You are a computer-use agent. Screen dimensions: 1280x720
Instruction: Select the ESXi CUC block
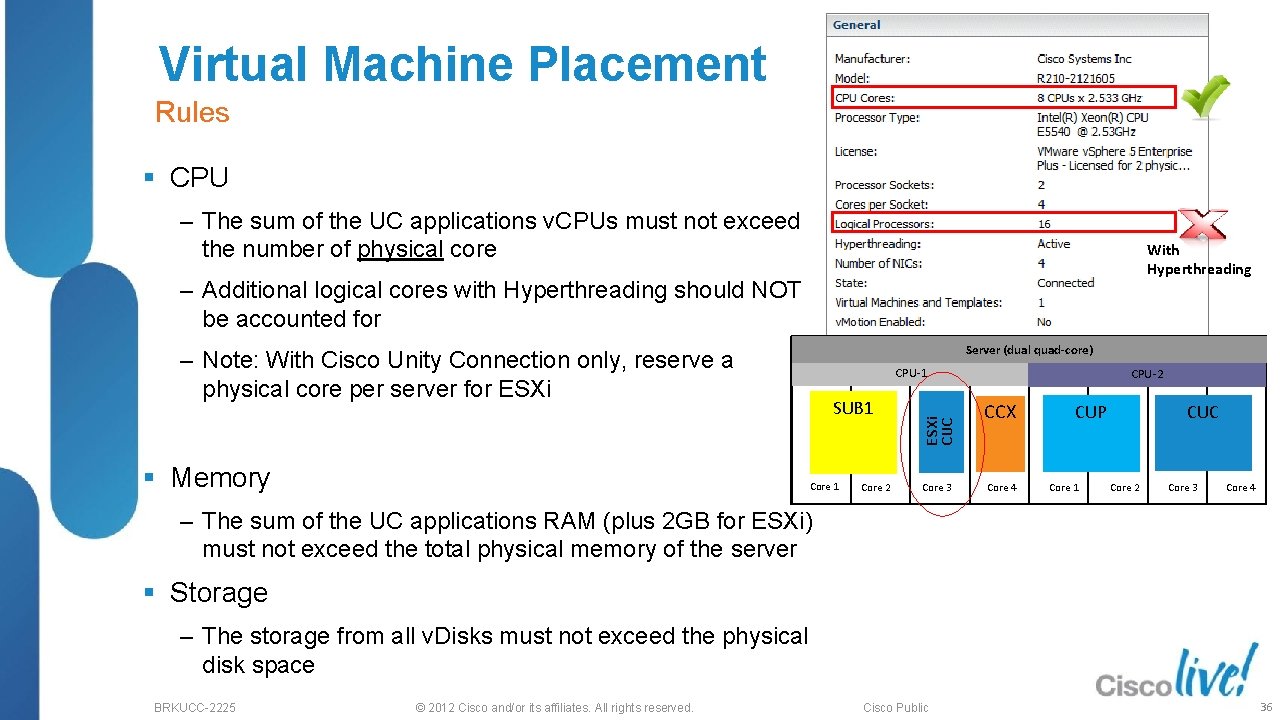pyautogui.click(x=941, y=430)
